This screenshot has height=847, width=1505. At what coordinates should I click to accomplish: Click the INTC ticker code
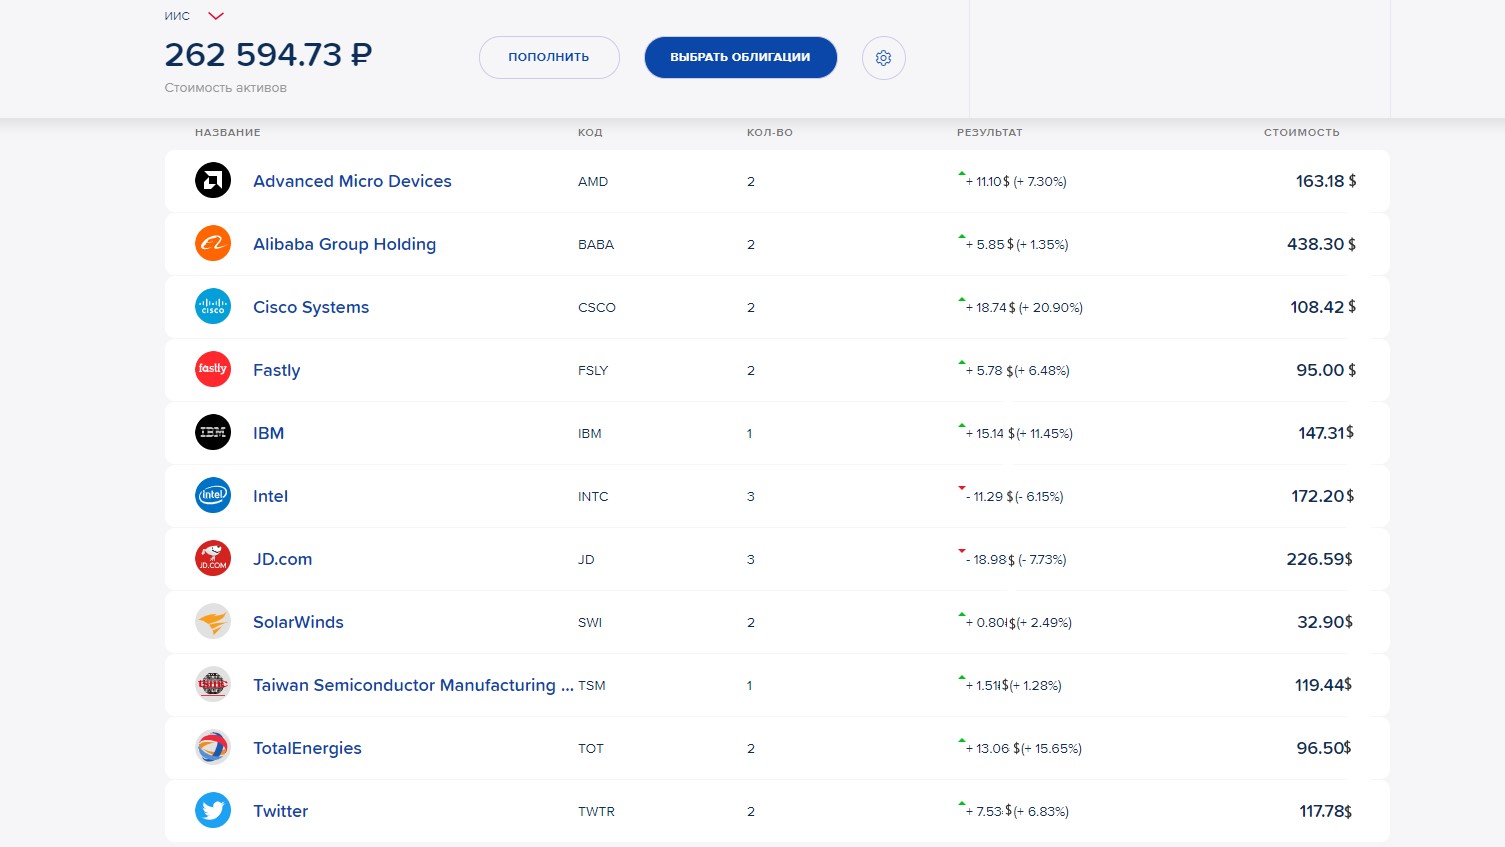[x=593, y=497]
